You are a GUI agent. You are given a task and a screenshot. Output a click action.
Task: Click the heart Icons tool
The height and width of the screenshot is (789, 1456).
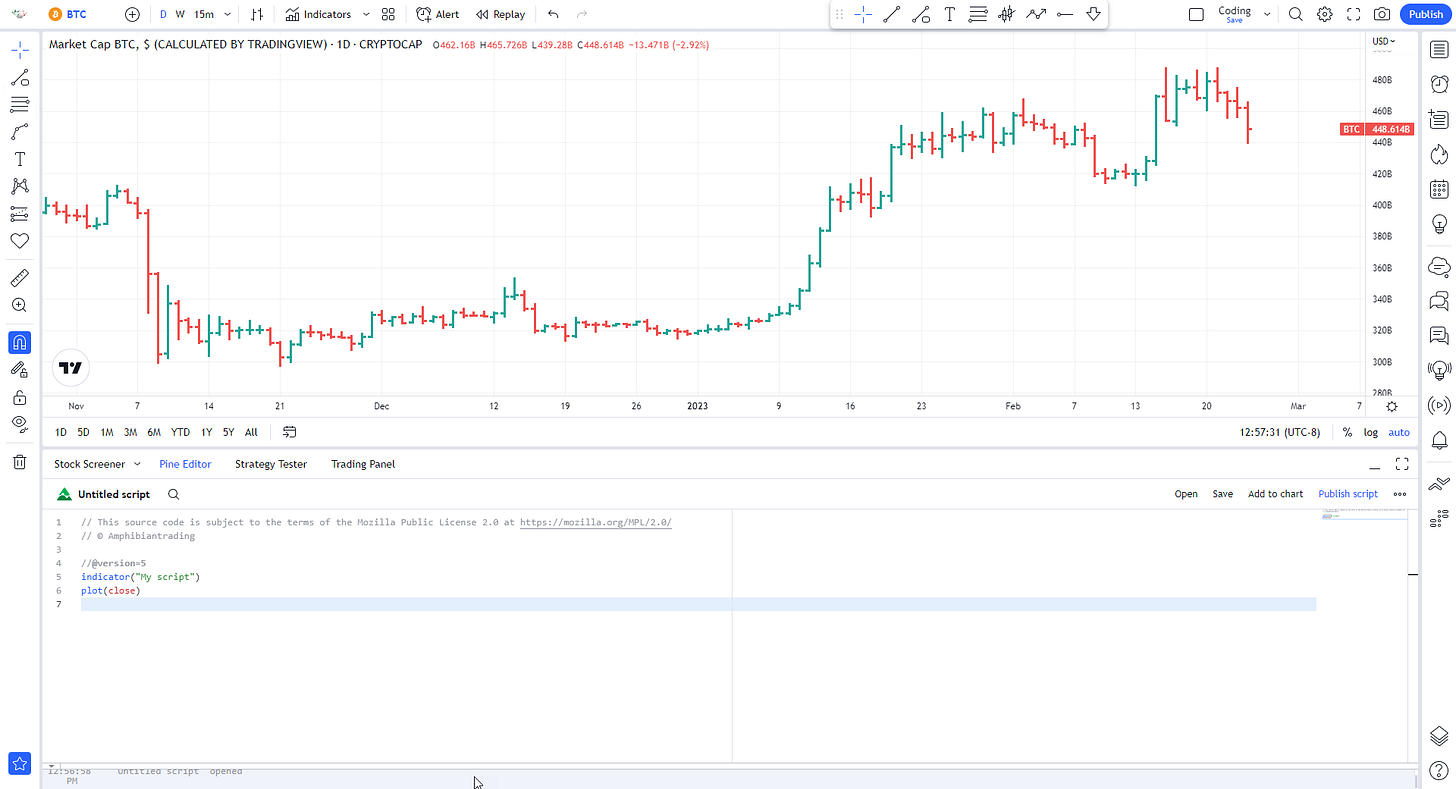[19, 241]
